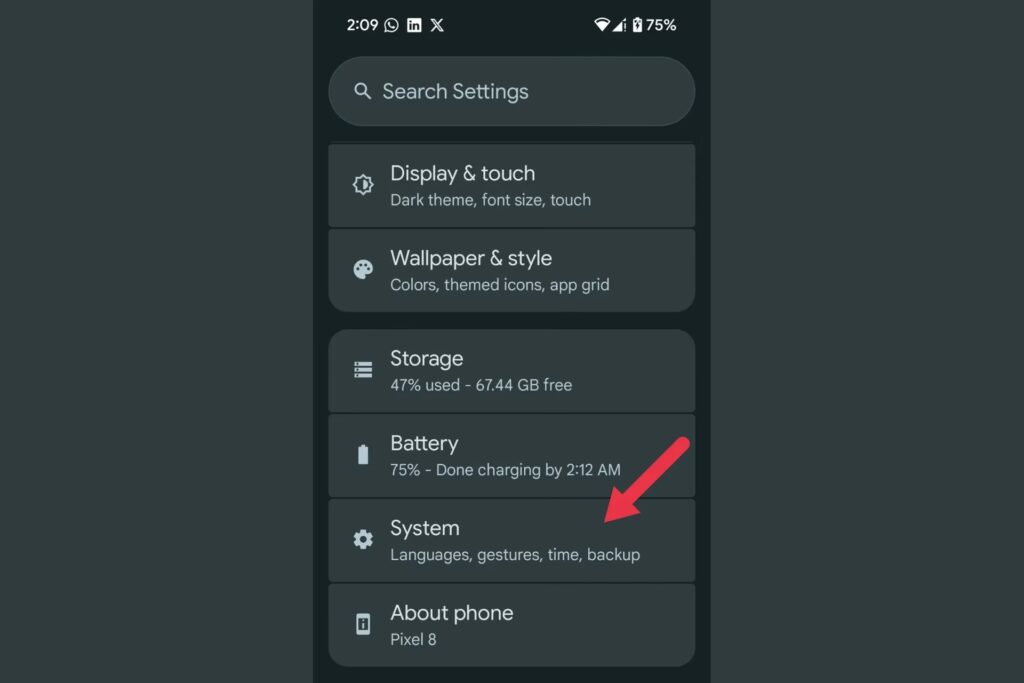This screenshot has height=683, width=1024.
Task: Tap the magnifying glass search icon
Action: pyautogui.click(x=362, y=91)
